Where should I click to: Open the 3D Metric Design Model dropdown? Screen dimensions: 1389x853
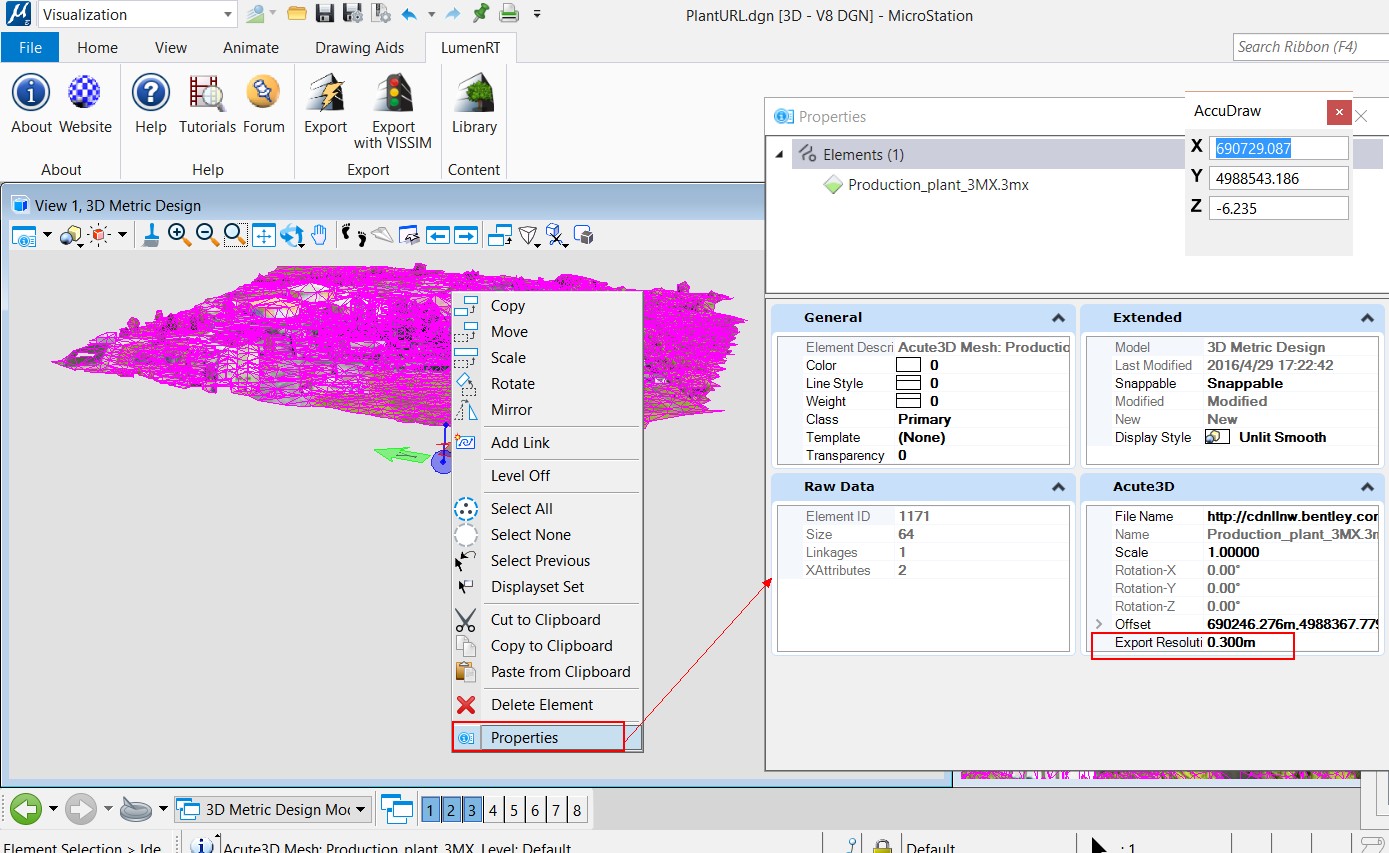(x=361, y=809)
